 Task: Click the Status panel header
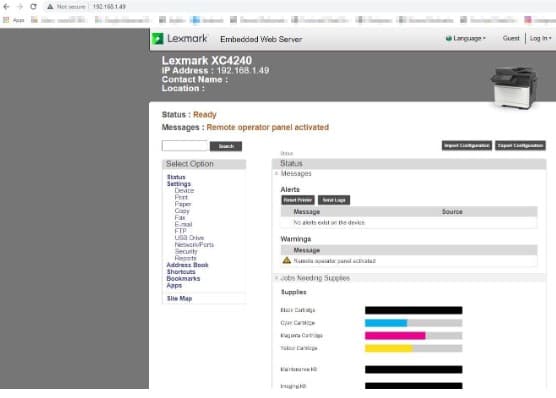[x=409, y=164]
